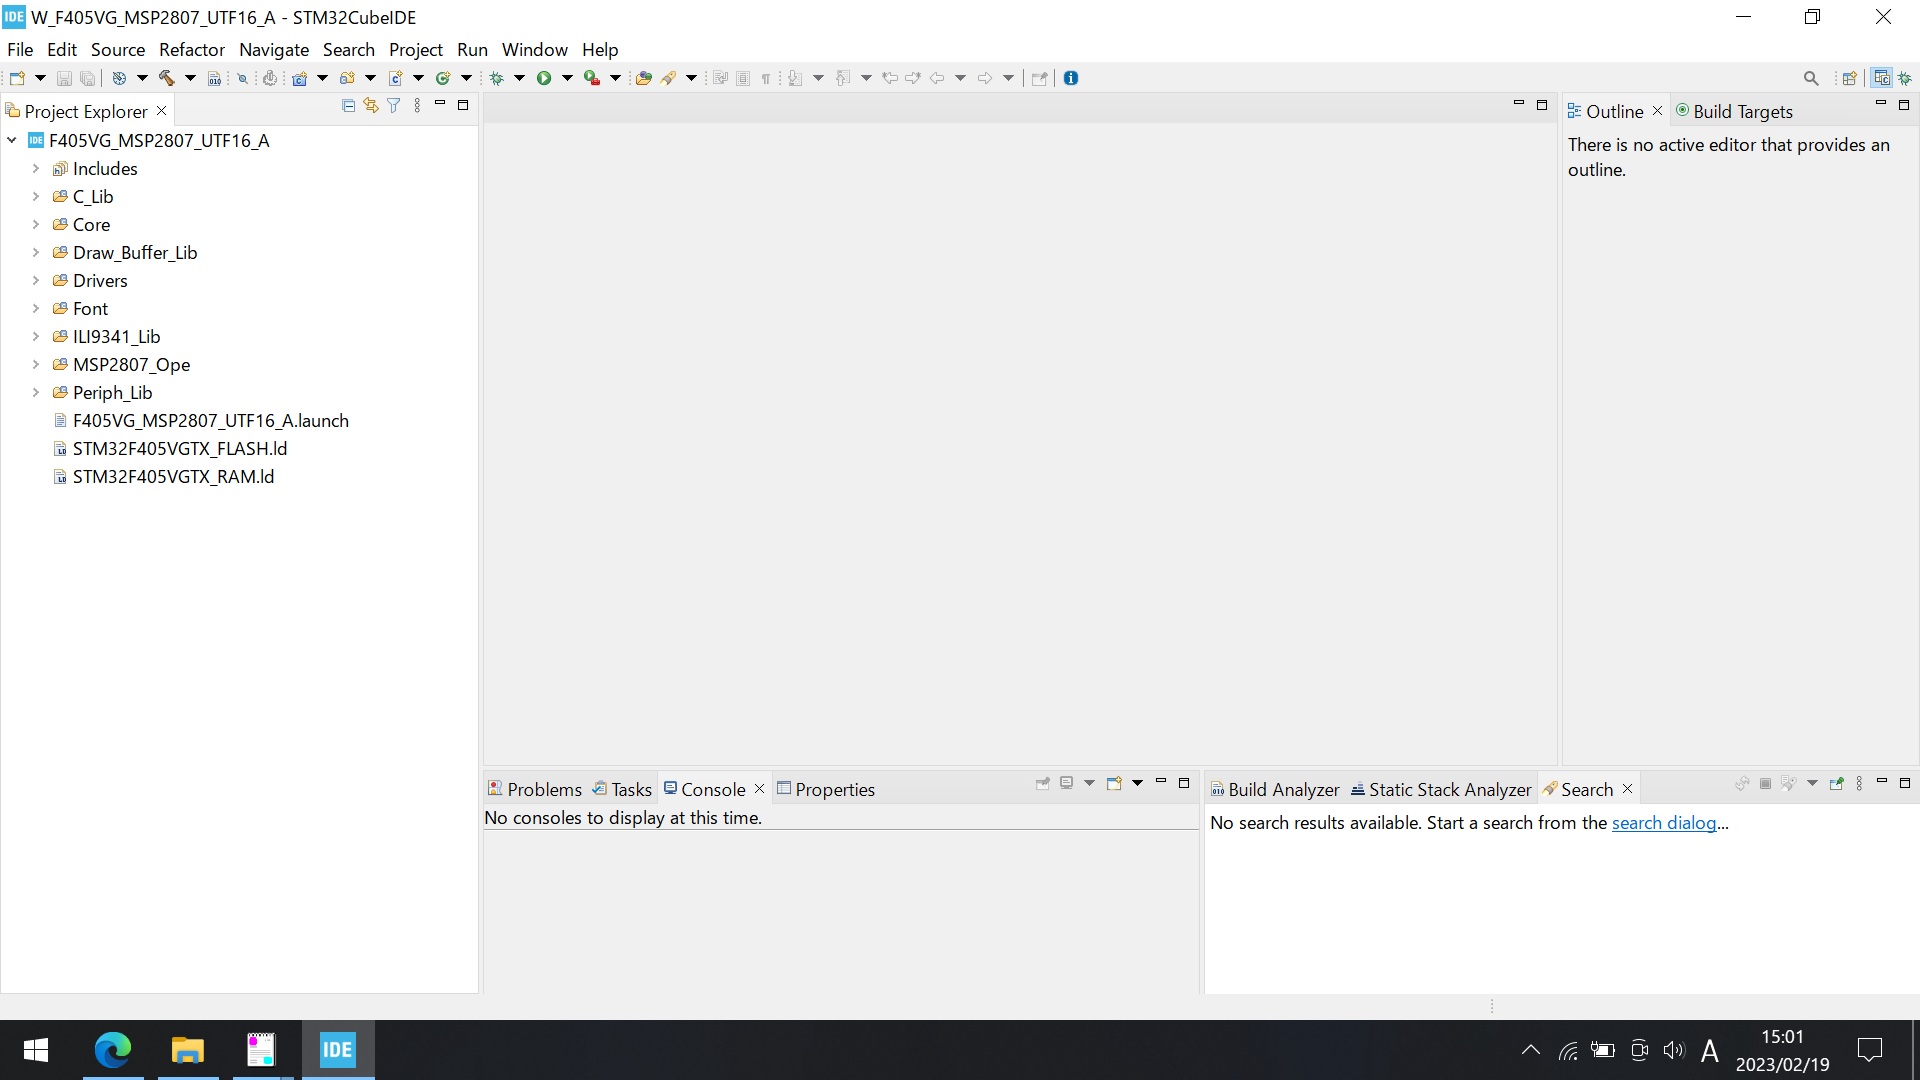The width and height of the screenshot is (1920, 1080).
Task: Click the New C/C++ Project toolbar icon
Action: tap(299, 78)
